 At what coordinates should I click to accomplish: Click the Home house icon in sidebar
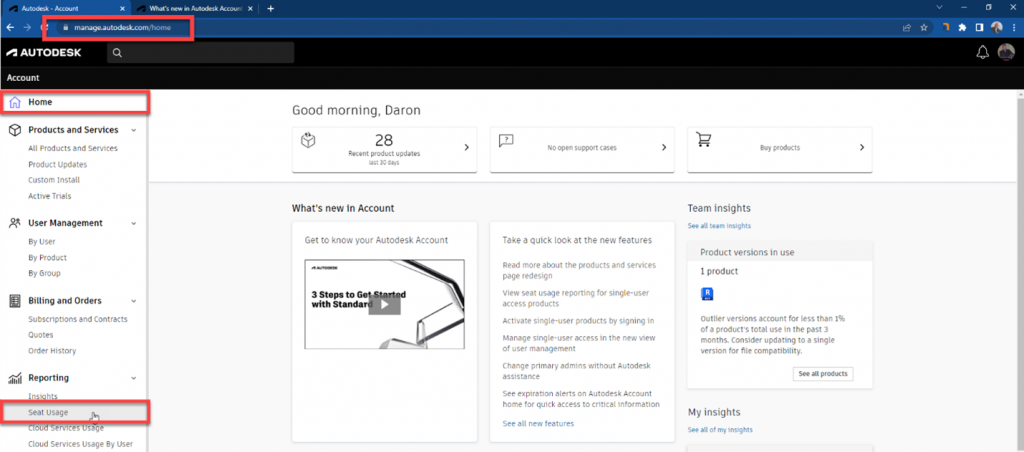tap(14, 103)
